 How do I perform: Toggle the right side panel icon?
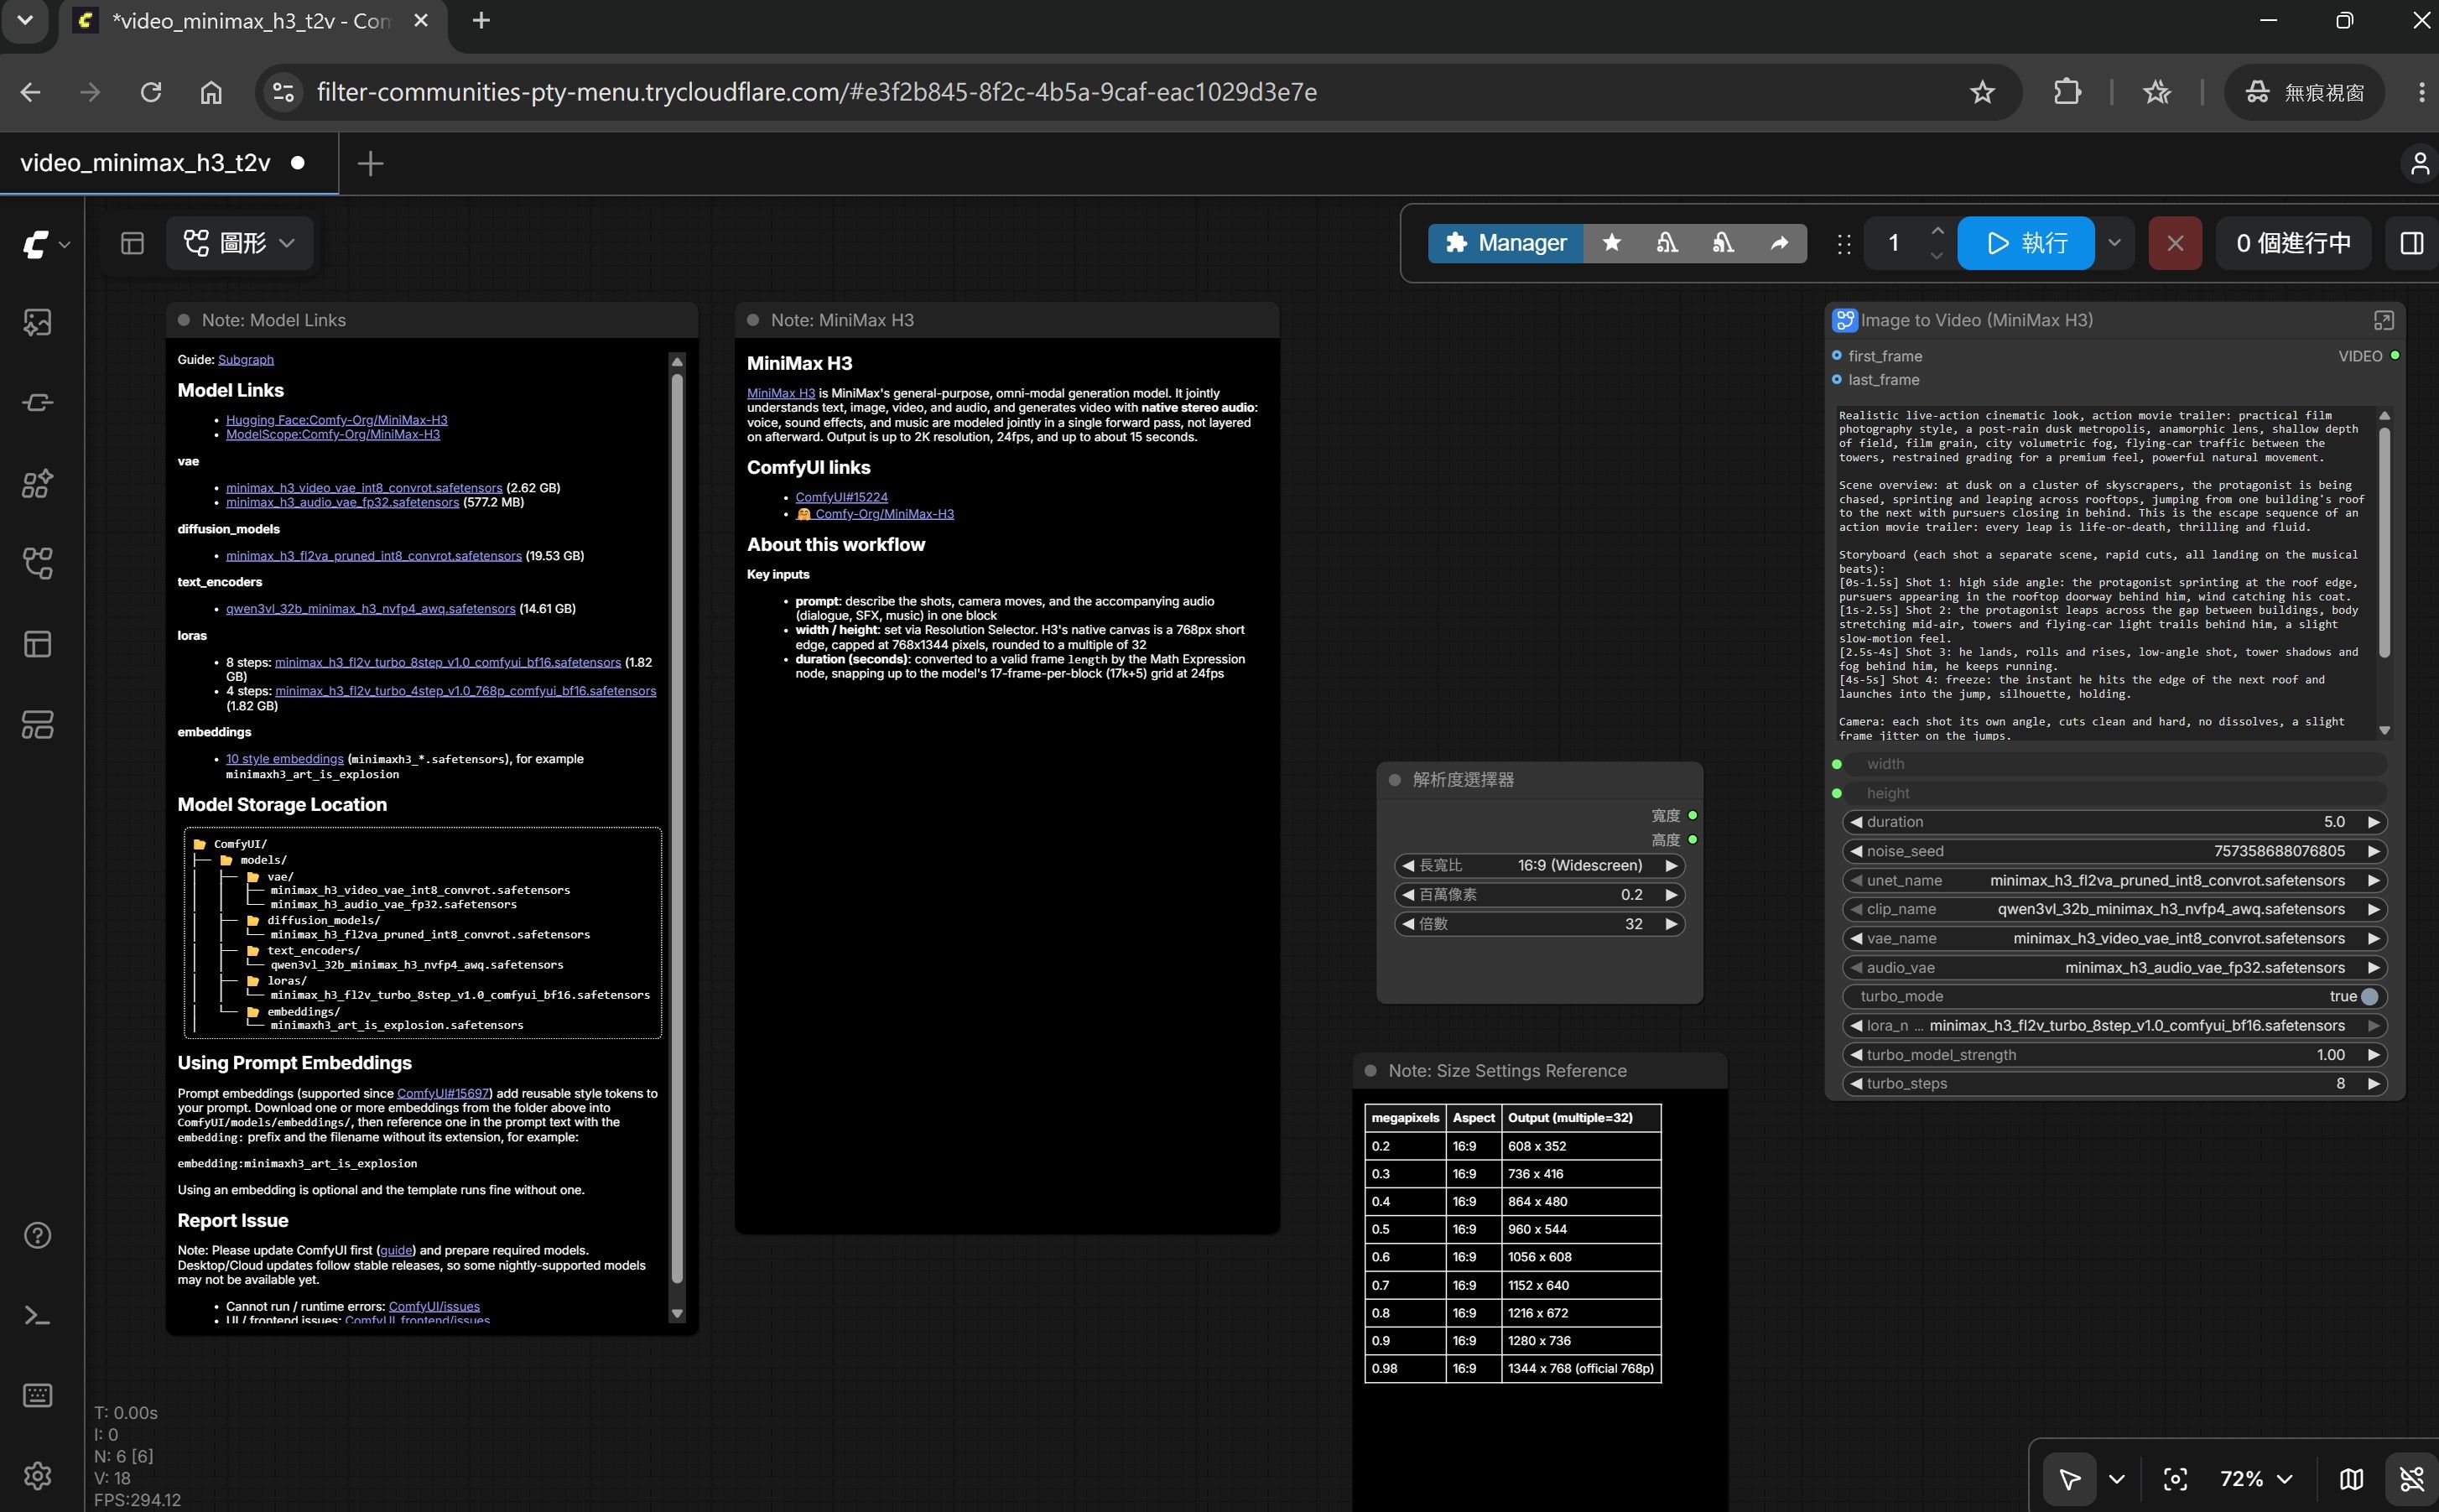pyautogui.click(x=2411, y=243)
